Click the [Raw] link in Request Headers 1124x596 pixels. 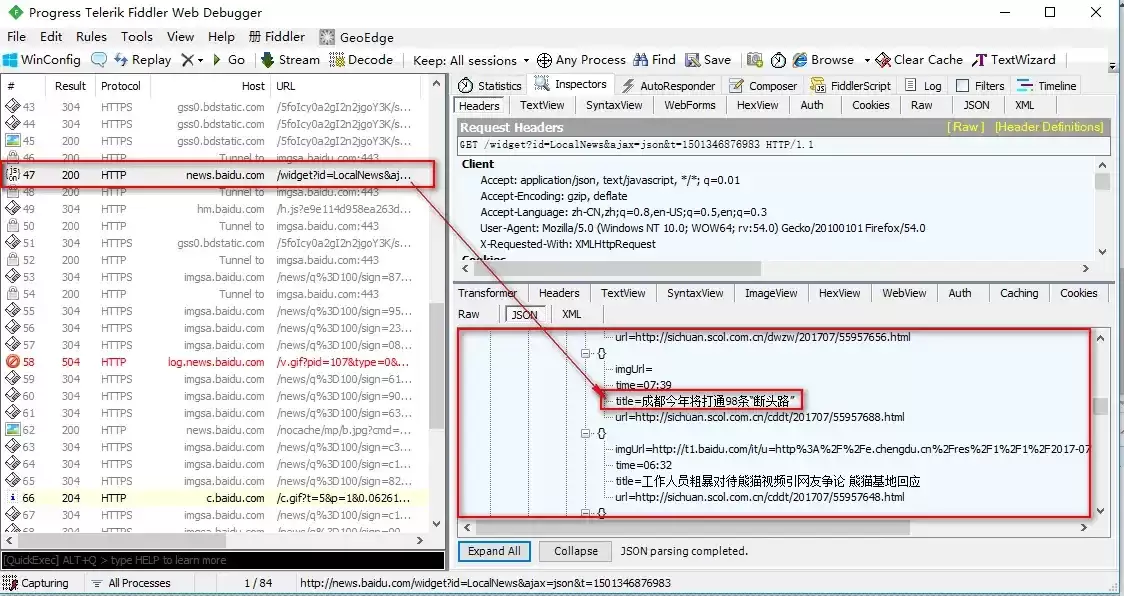pyautogui.click(x=965, y=127)
